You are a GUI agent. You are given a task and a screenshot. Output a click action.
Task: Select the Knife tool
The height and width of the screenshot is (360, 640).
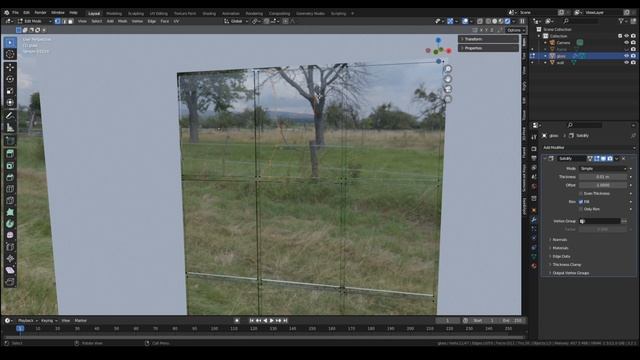(x=10, y=200)
